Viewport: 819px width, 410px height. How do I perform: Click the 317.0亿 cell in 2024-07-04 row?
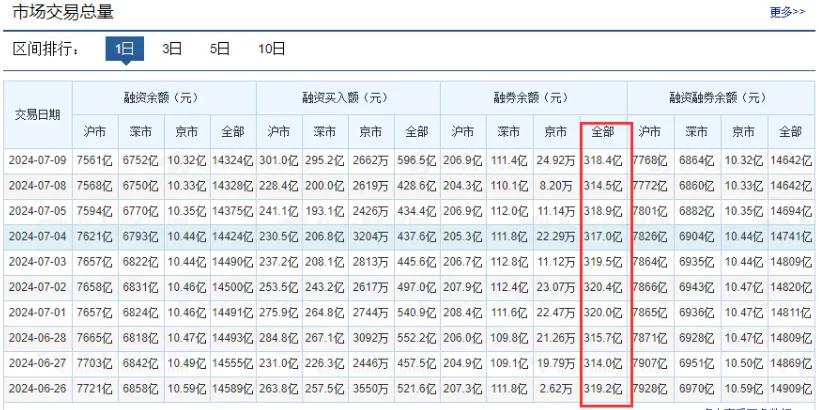(x=603, y=237)
